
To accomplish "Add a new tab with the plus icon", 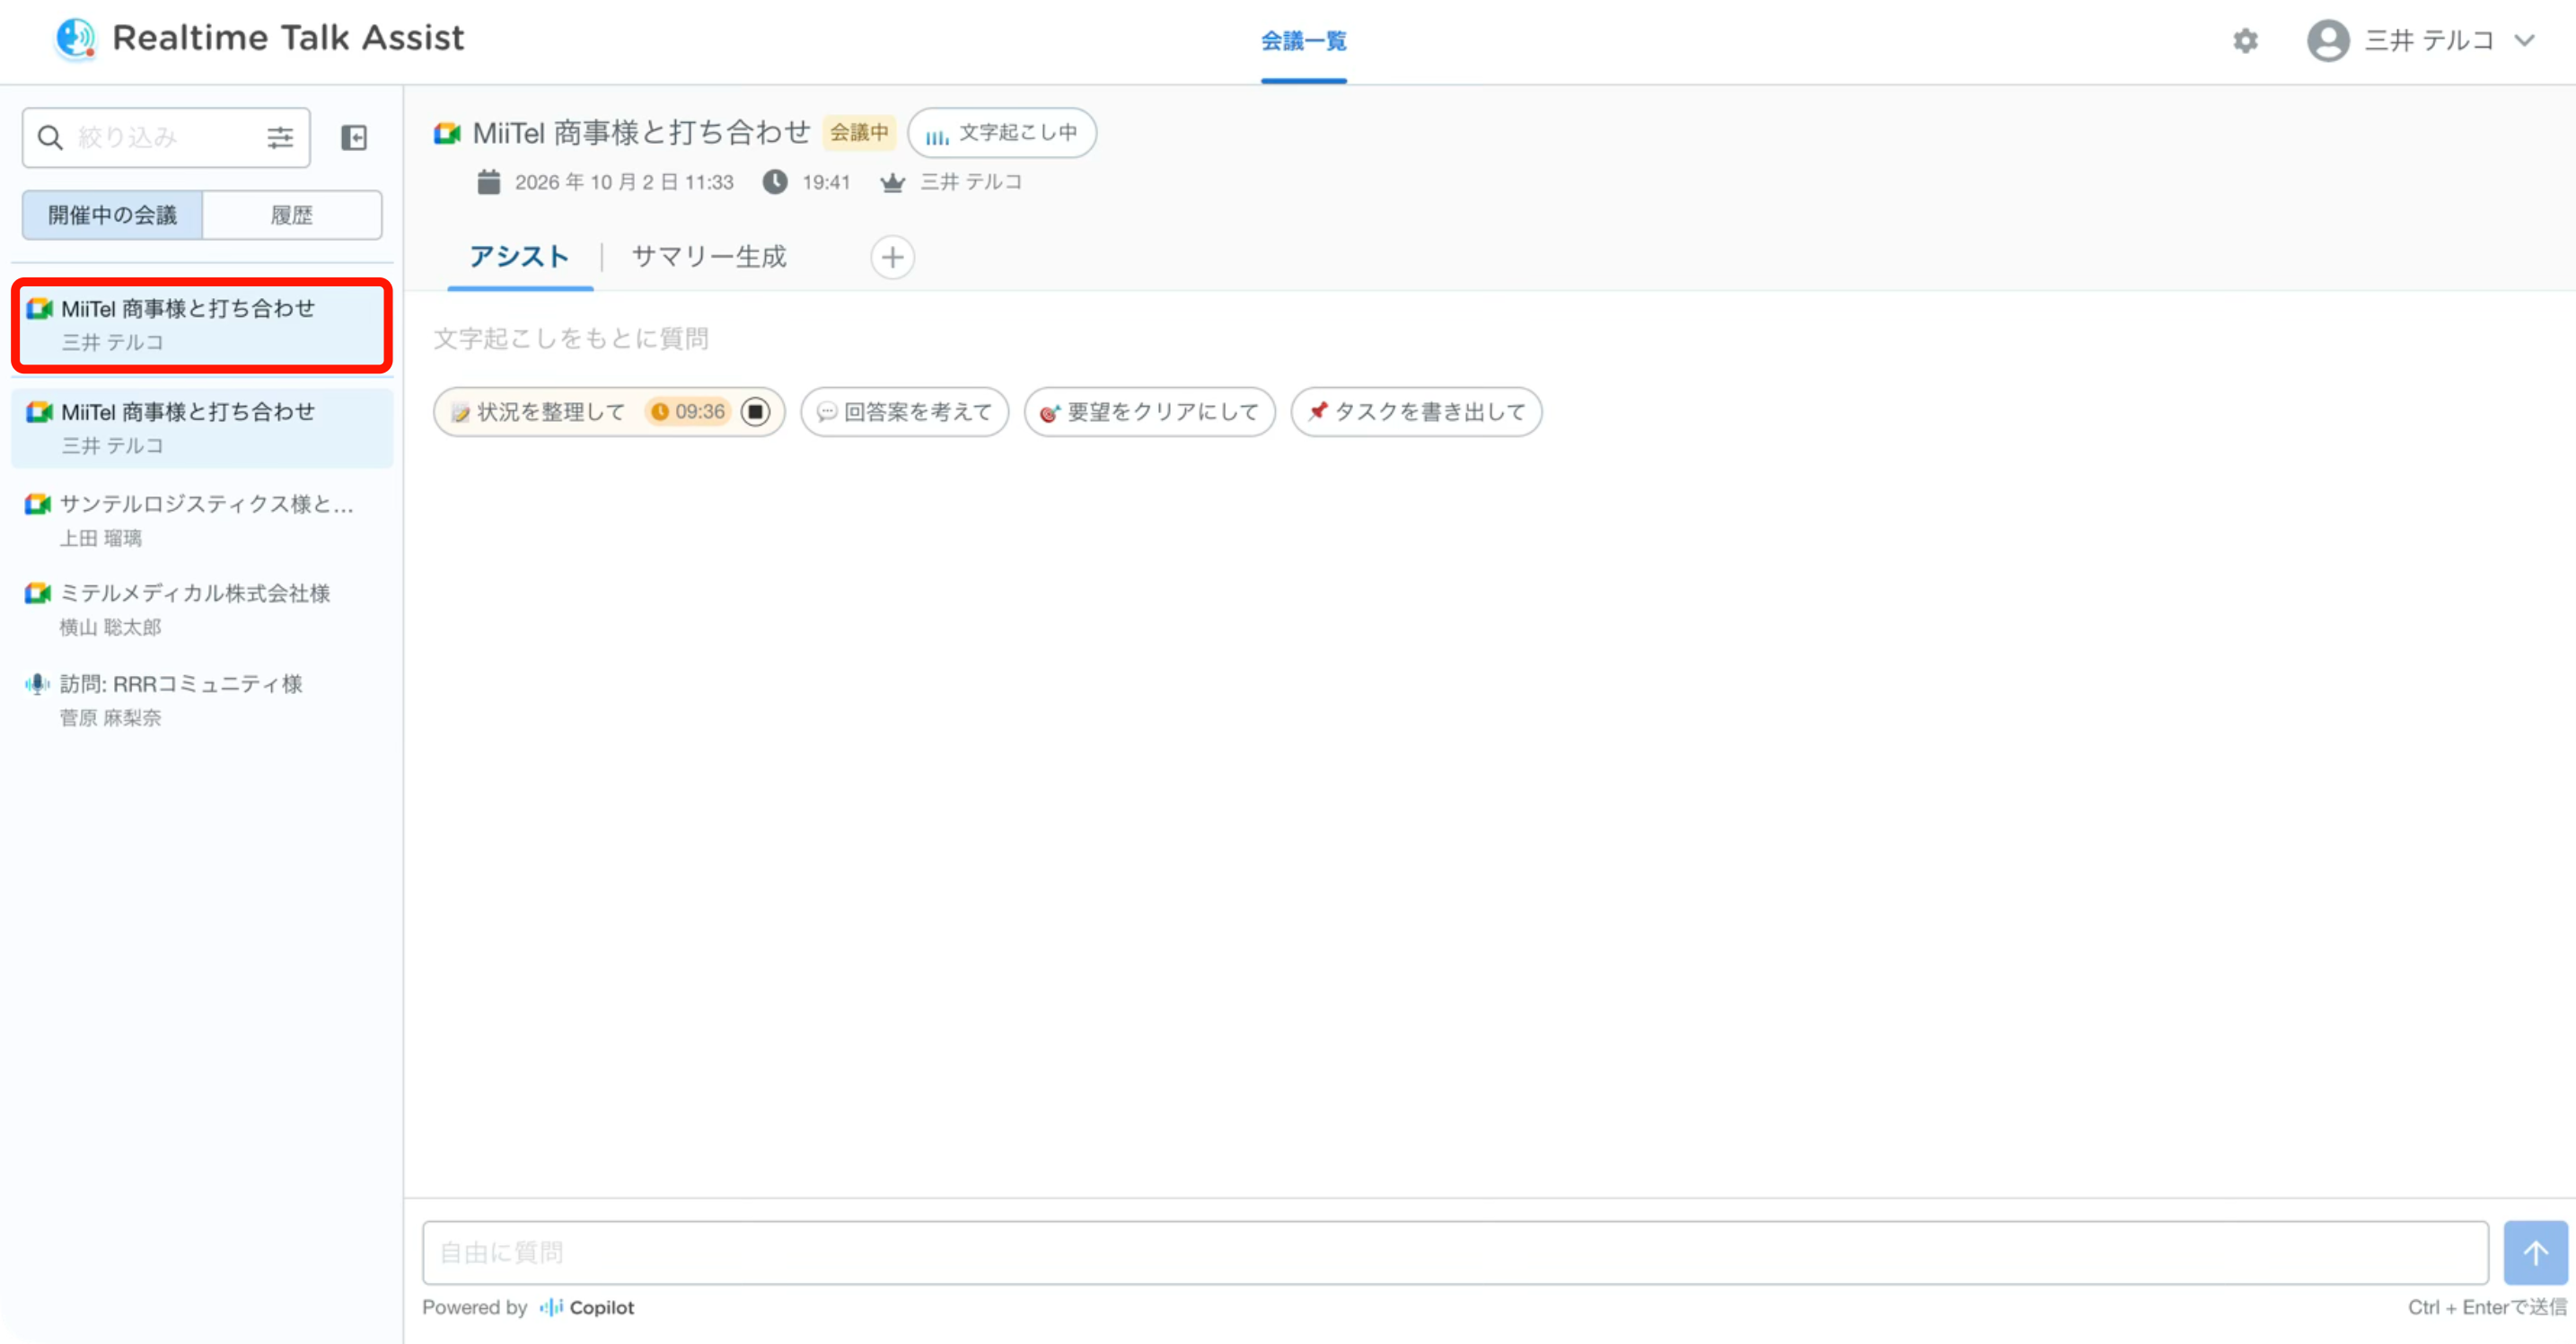I will coord(892,258).
